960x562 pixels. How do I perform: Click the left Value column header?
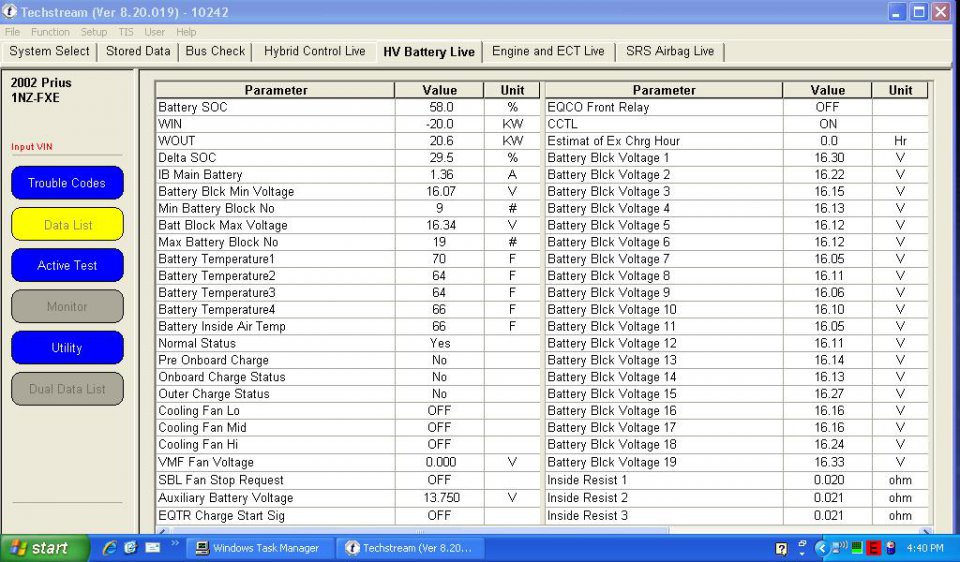click(440, 90)
